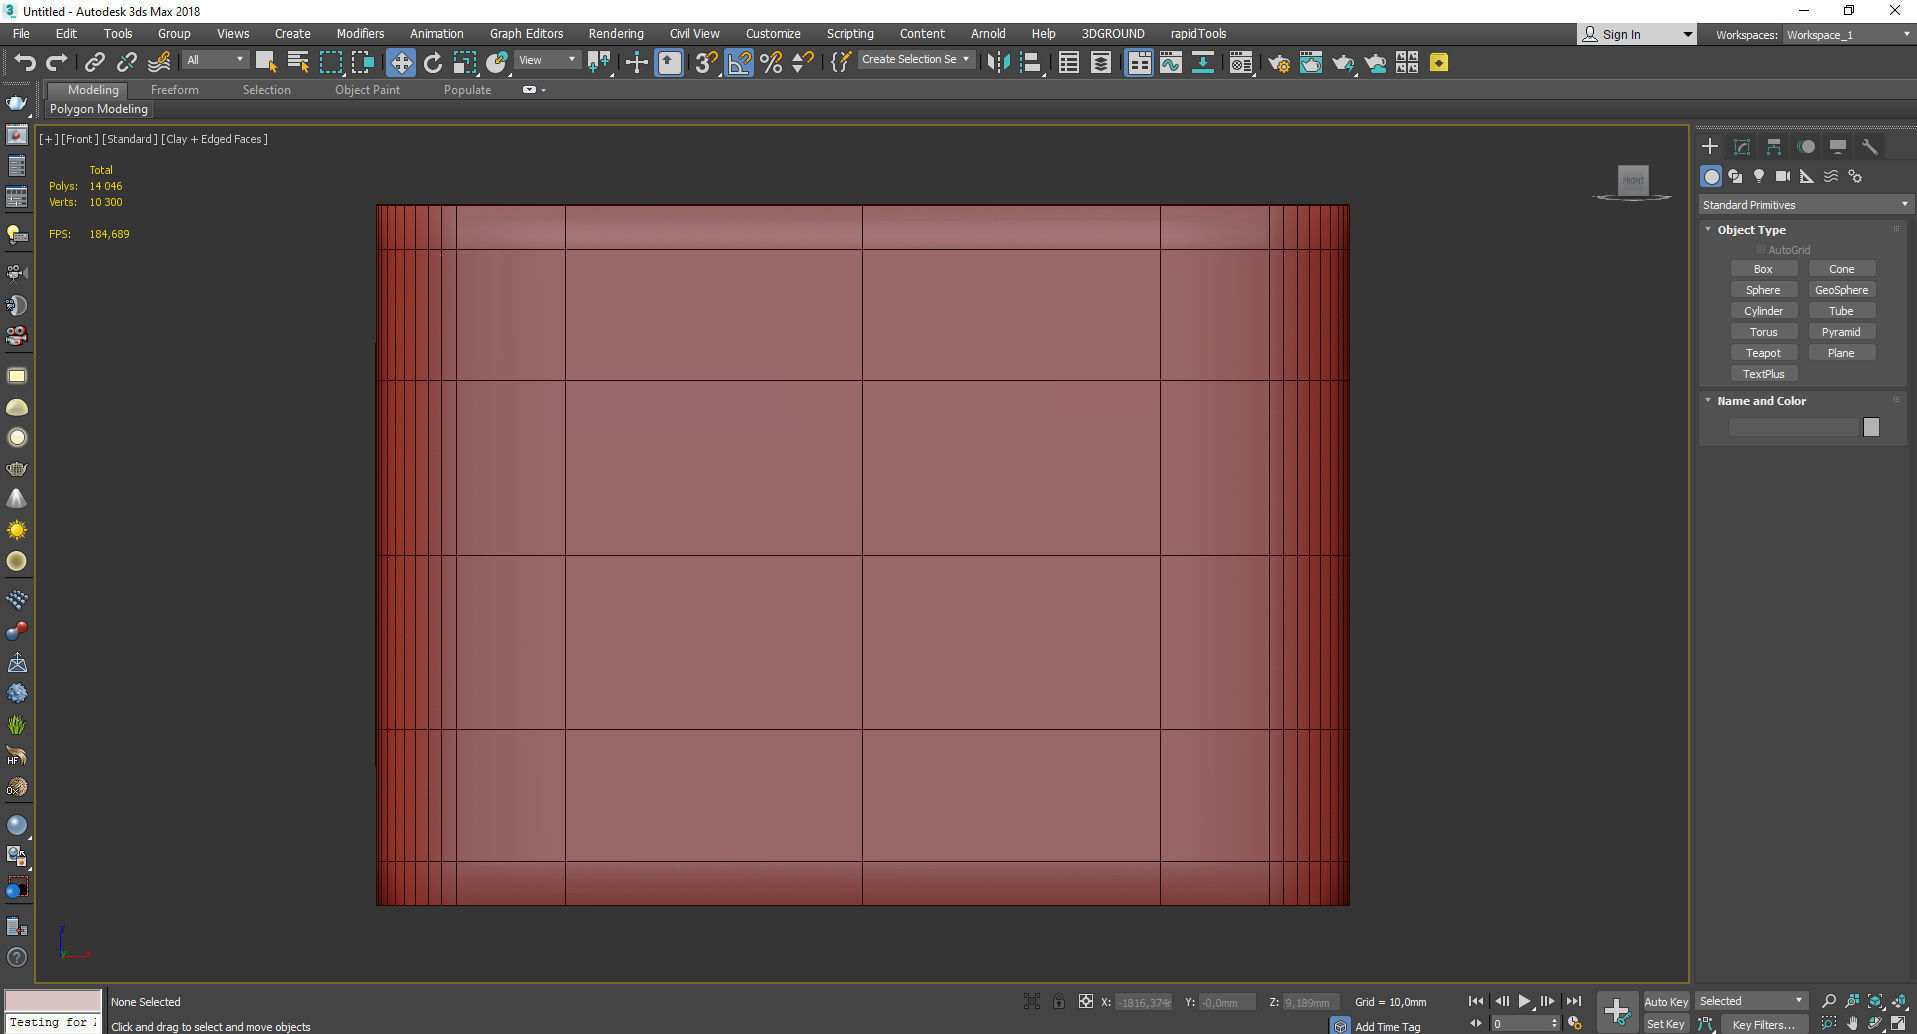This screenshot has height=1034, width=1917.
Task: Open Time Configuration clock icon
Action: click(1575, 1024)
